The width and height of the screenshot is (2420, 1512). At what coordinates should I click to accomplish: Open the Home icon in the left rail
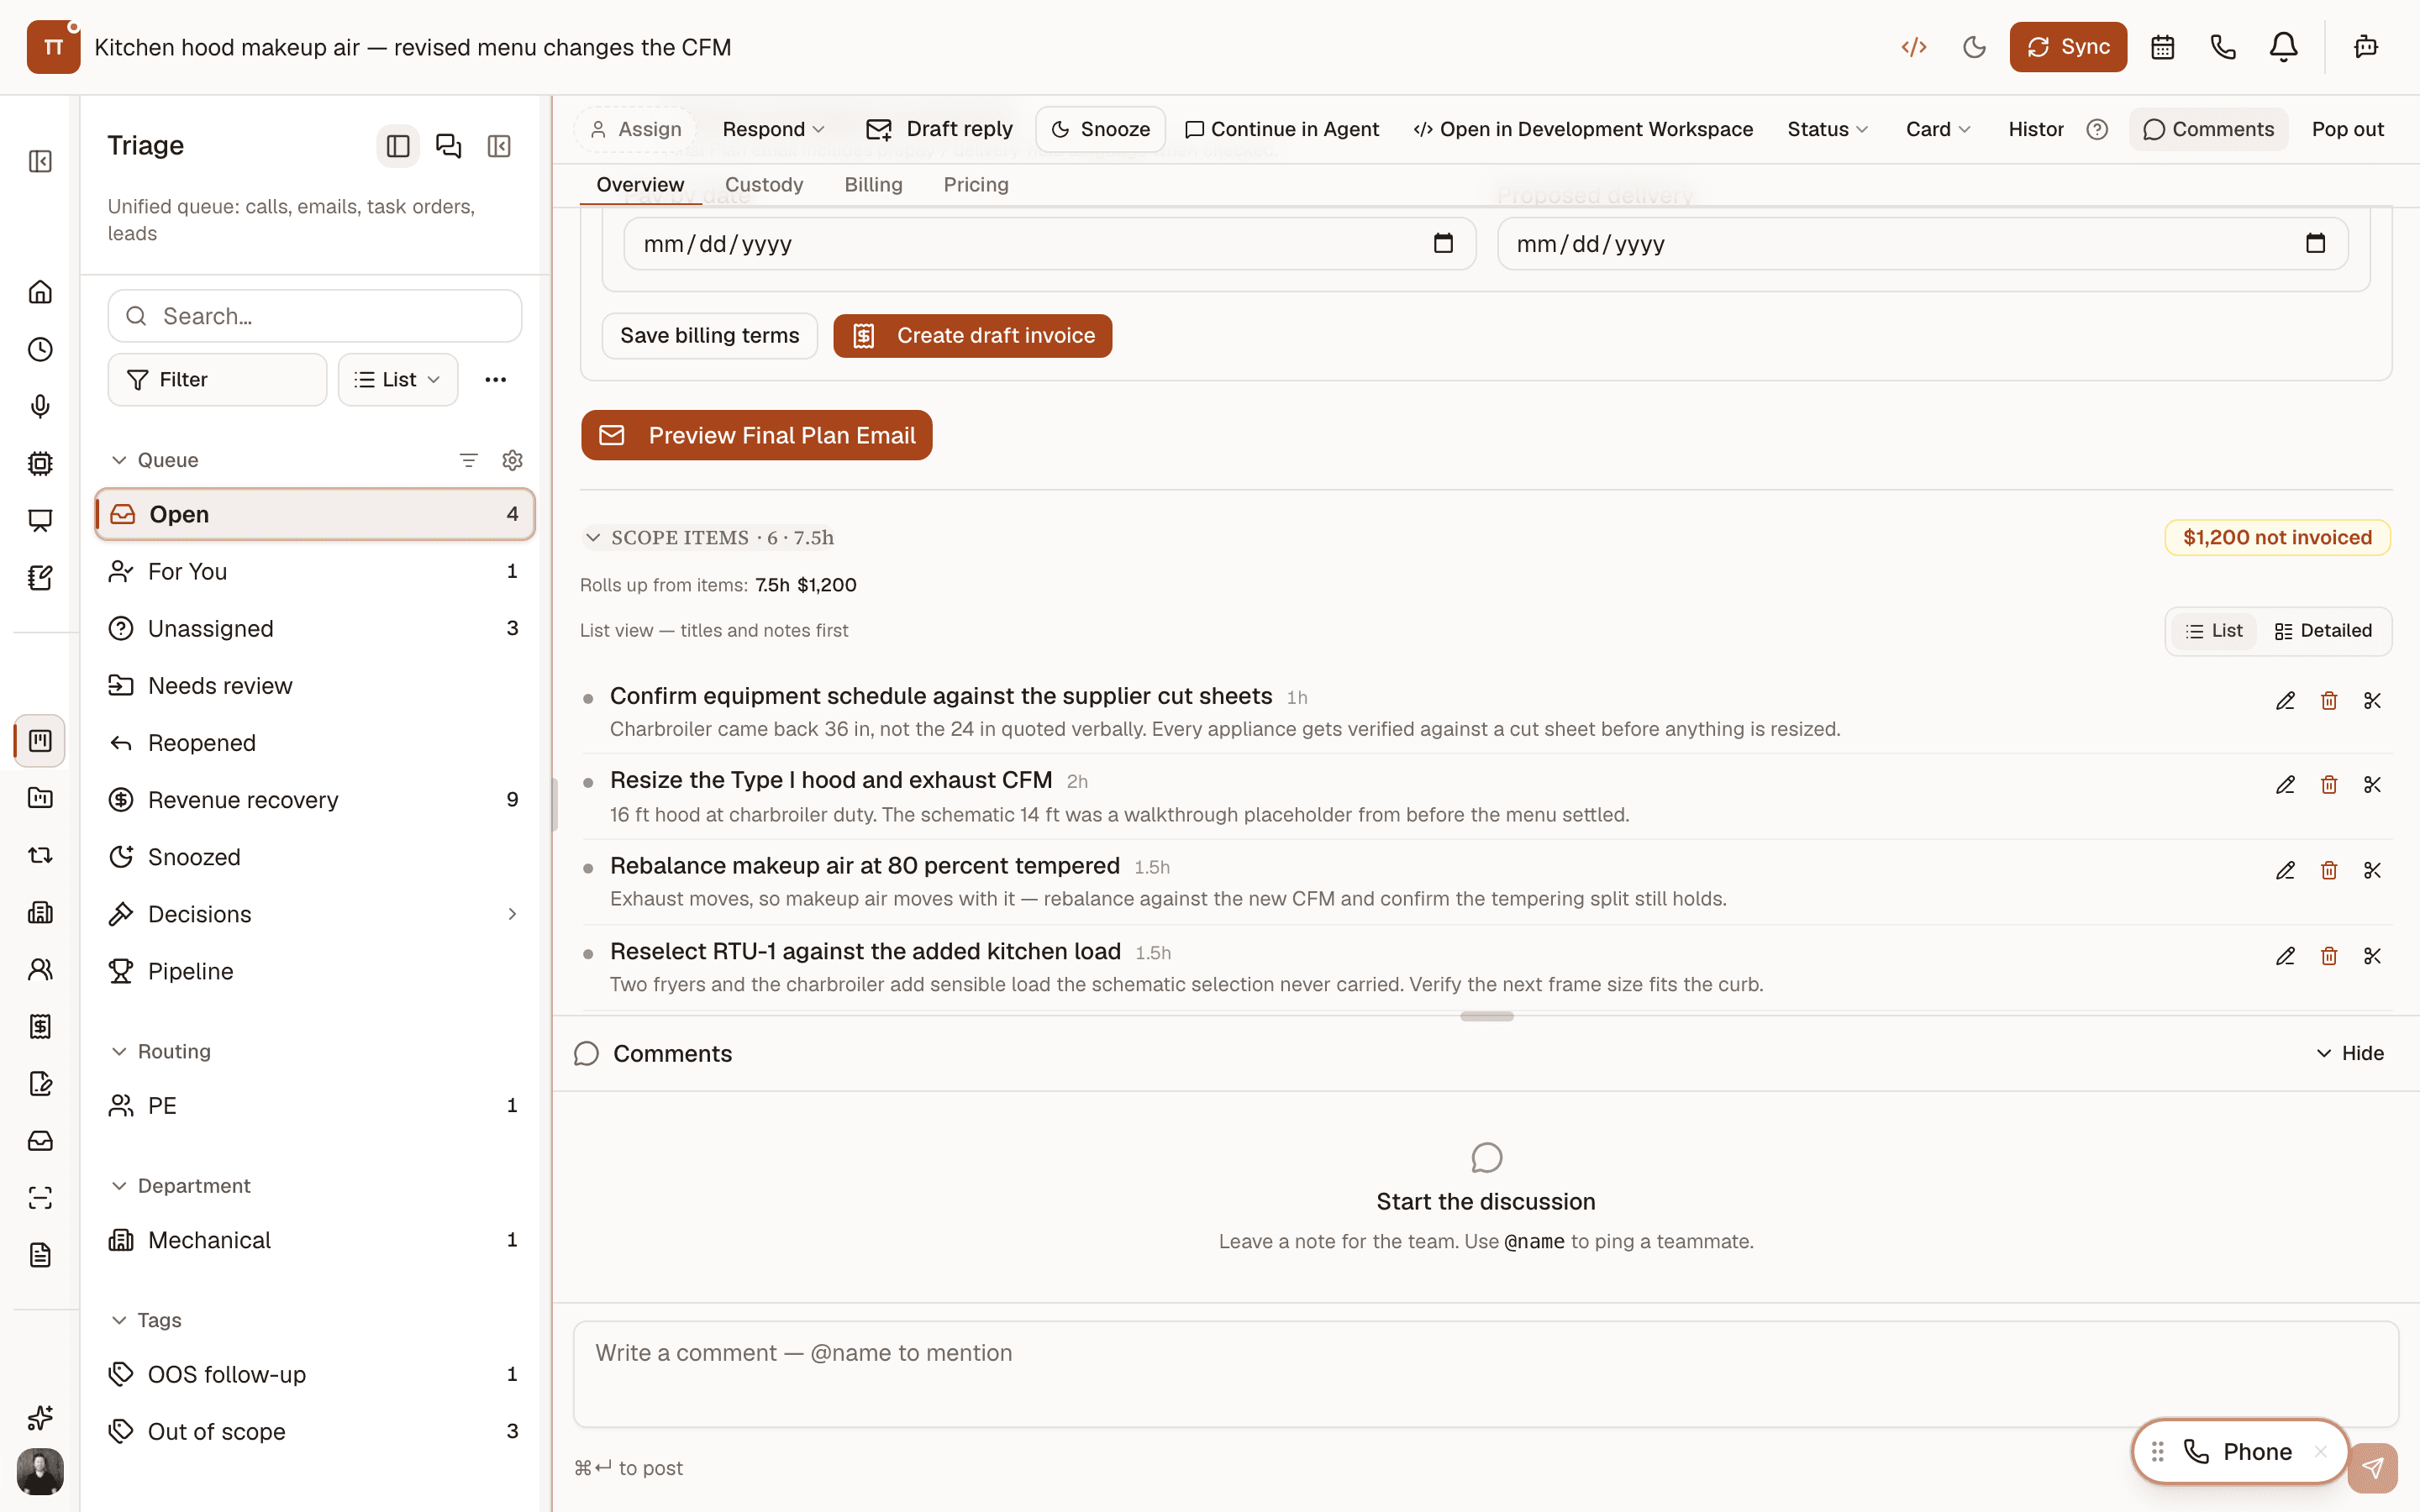40,292
